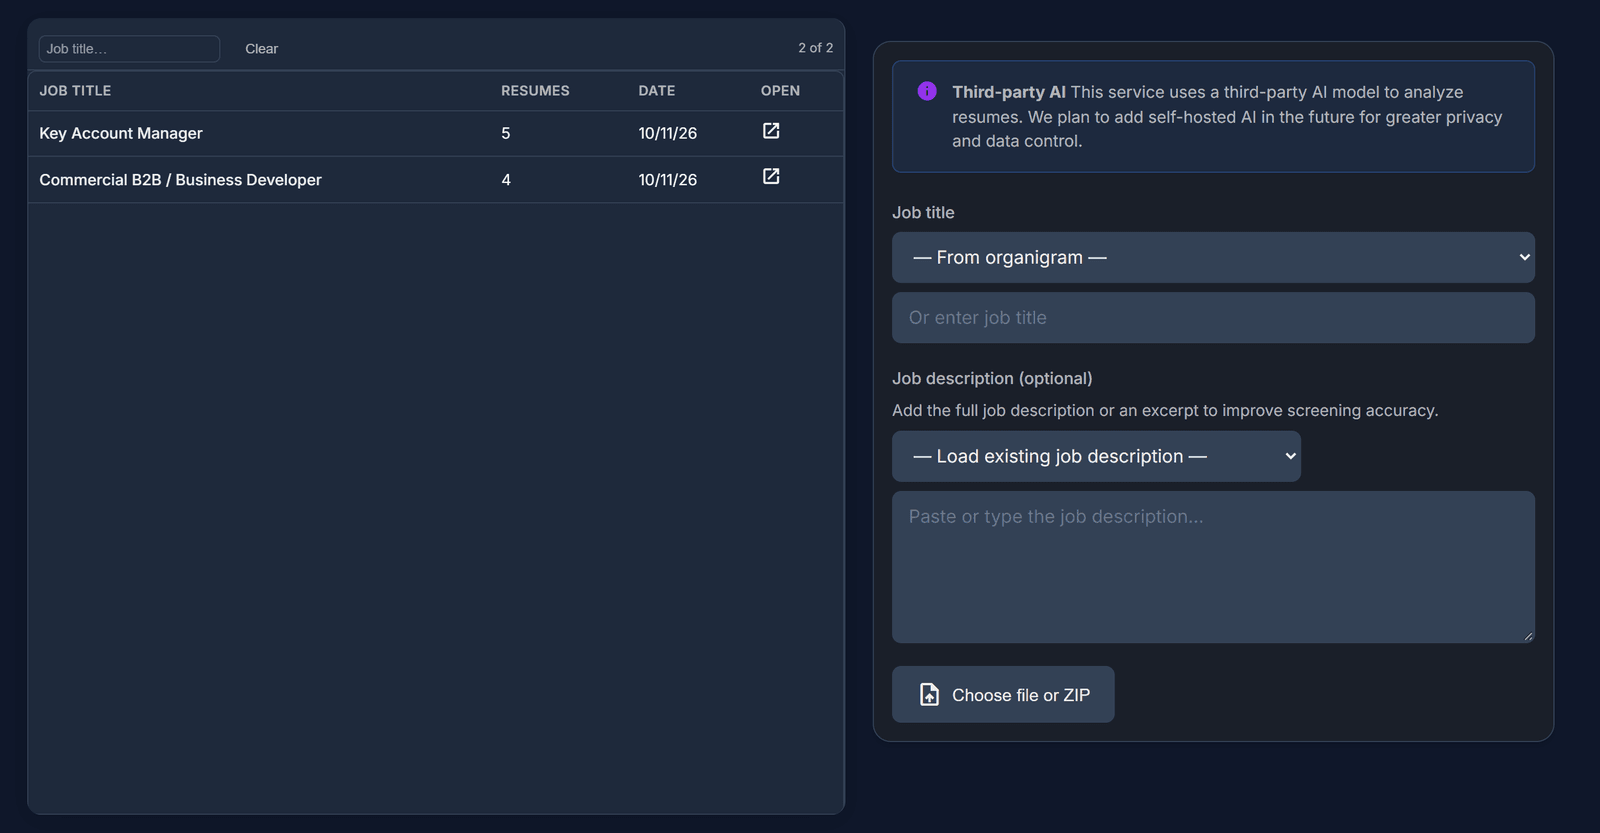Click the 2 of 2 results counter

coord(815,48)
